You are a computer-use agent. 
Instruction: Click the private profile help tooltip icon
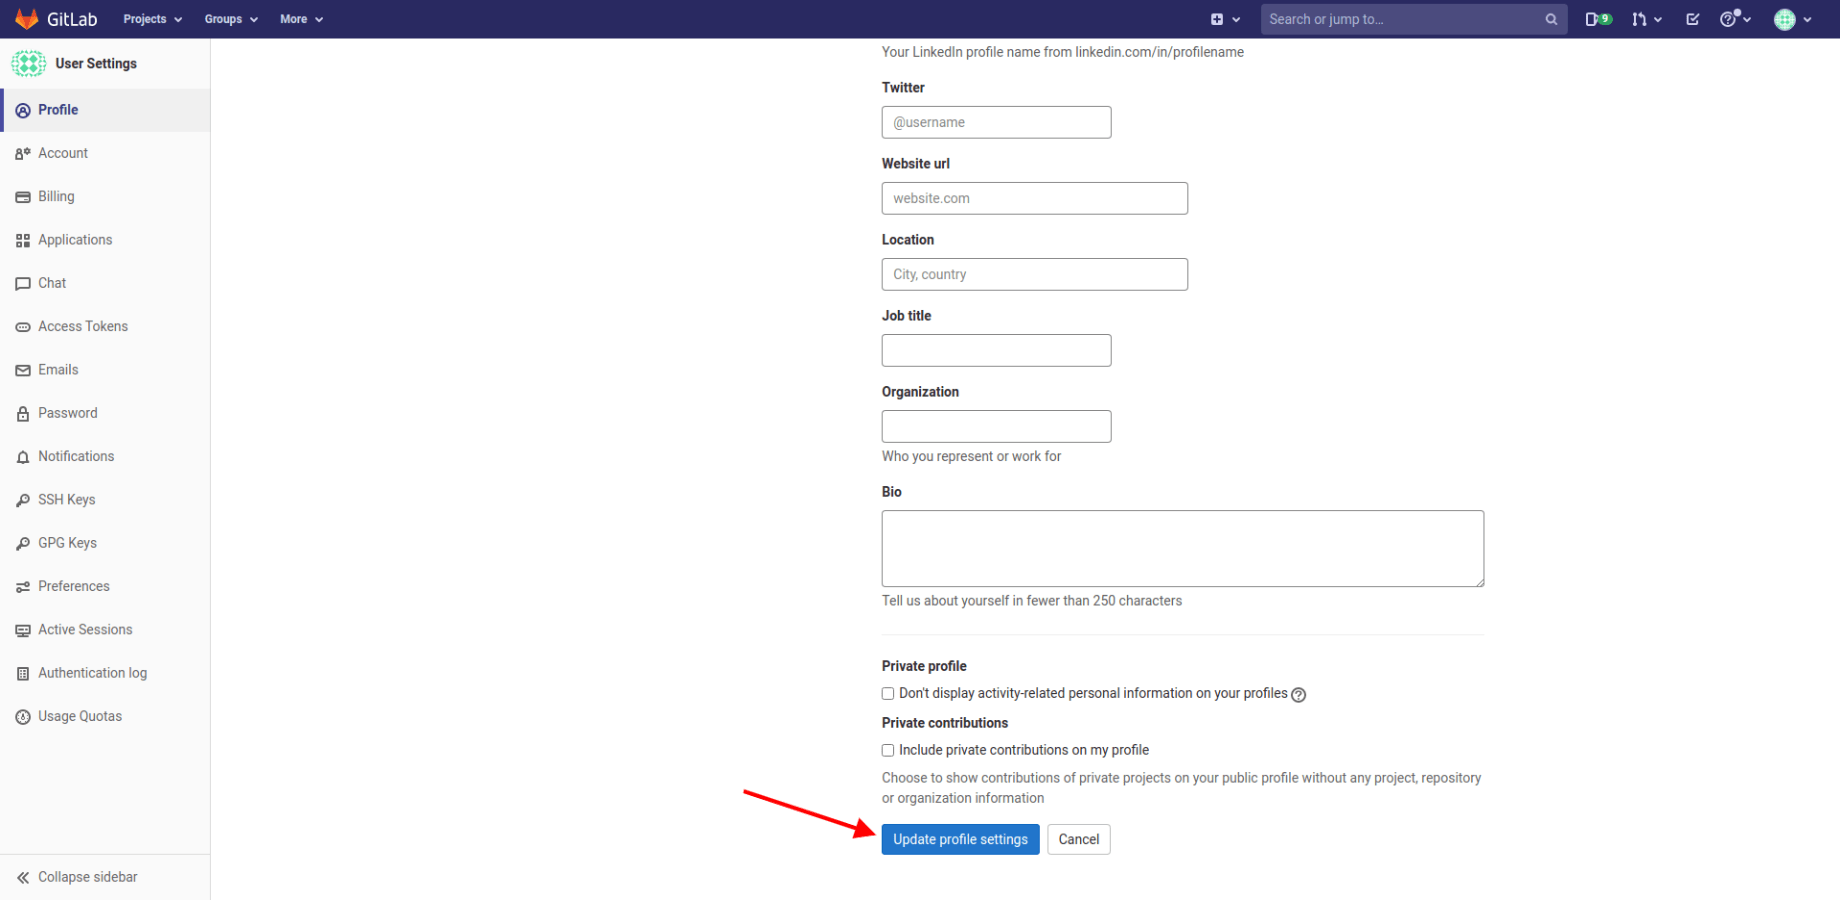click(1298, 694)
